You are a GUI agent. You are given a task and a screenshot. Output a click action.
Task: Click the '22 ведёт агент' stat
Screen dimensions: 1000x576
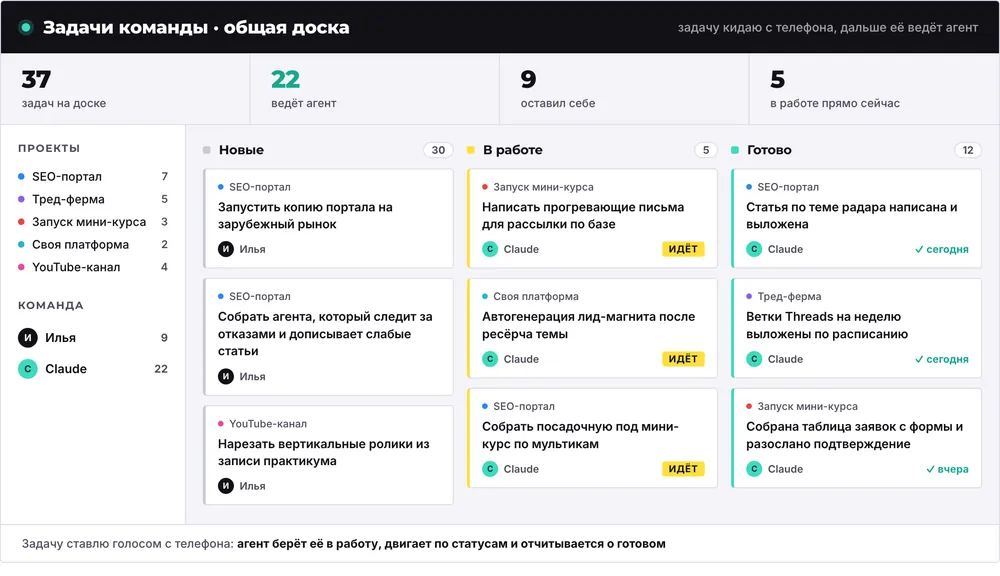tap(375, 89)
